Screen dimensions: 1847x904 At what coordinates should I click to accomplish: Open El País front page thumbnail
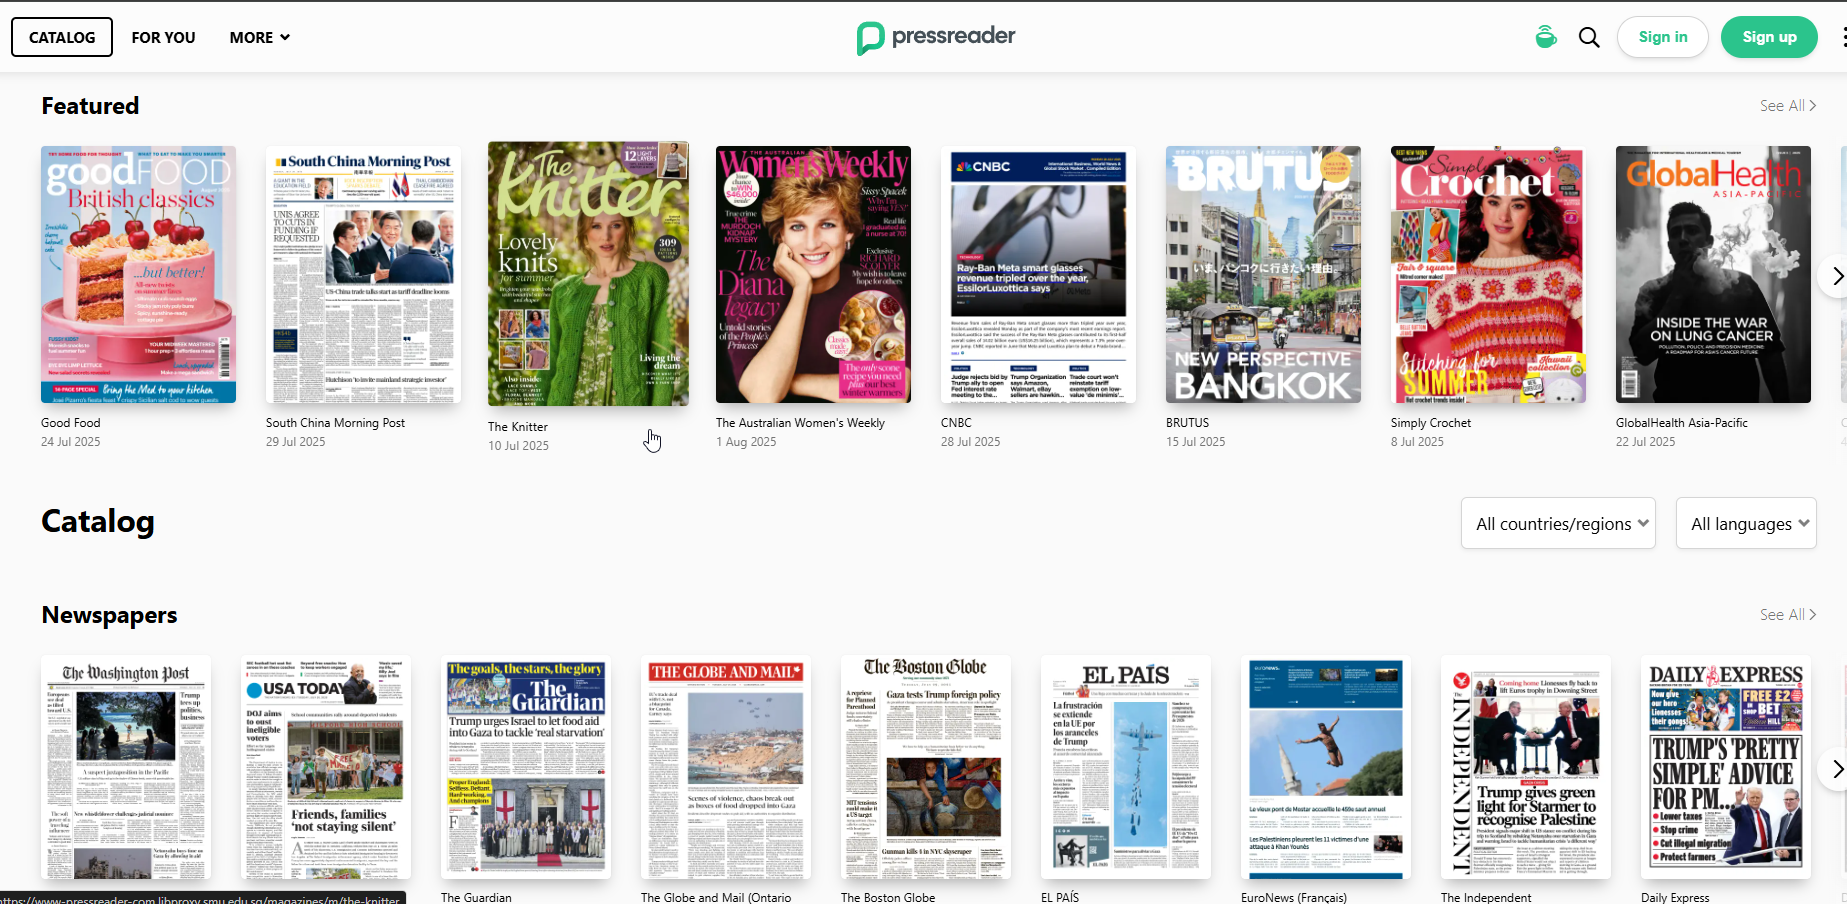pyautogui.click(x=1126, y=767)
